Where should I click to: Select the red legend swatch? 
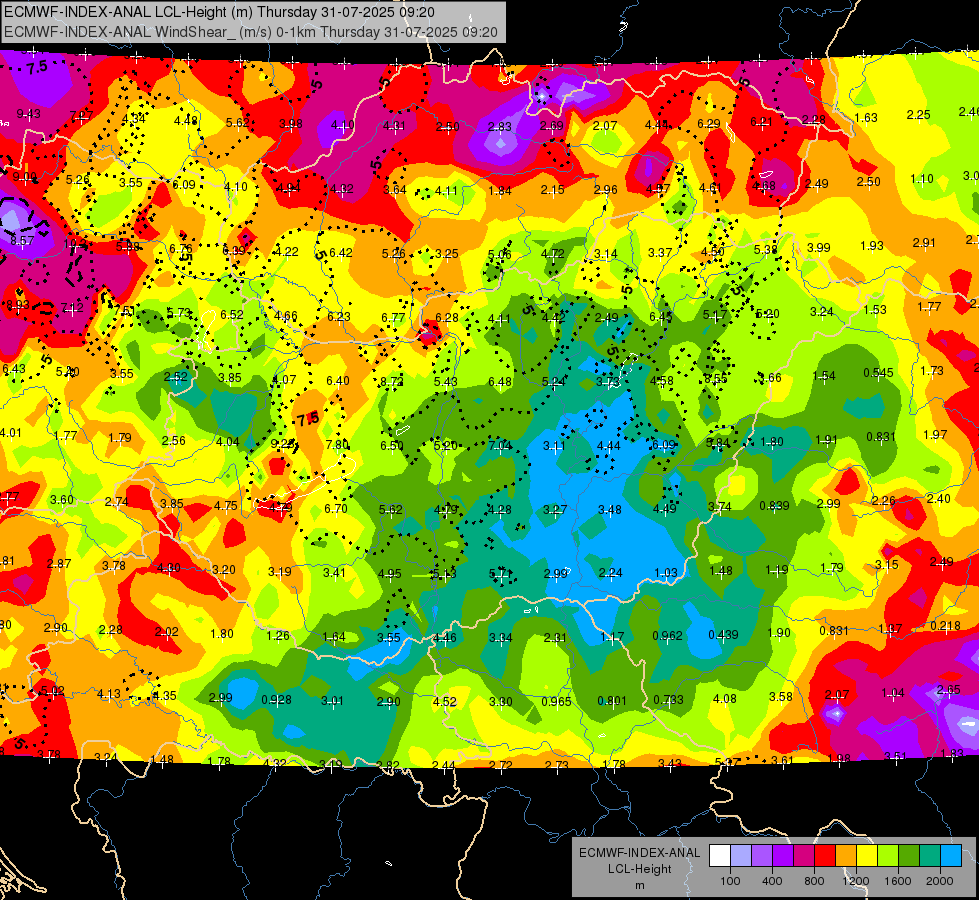[825, 855]
